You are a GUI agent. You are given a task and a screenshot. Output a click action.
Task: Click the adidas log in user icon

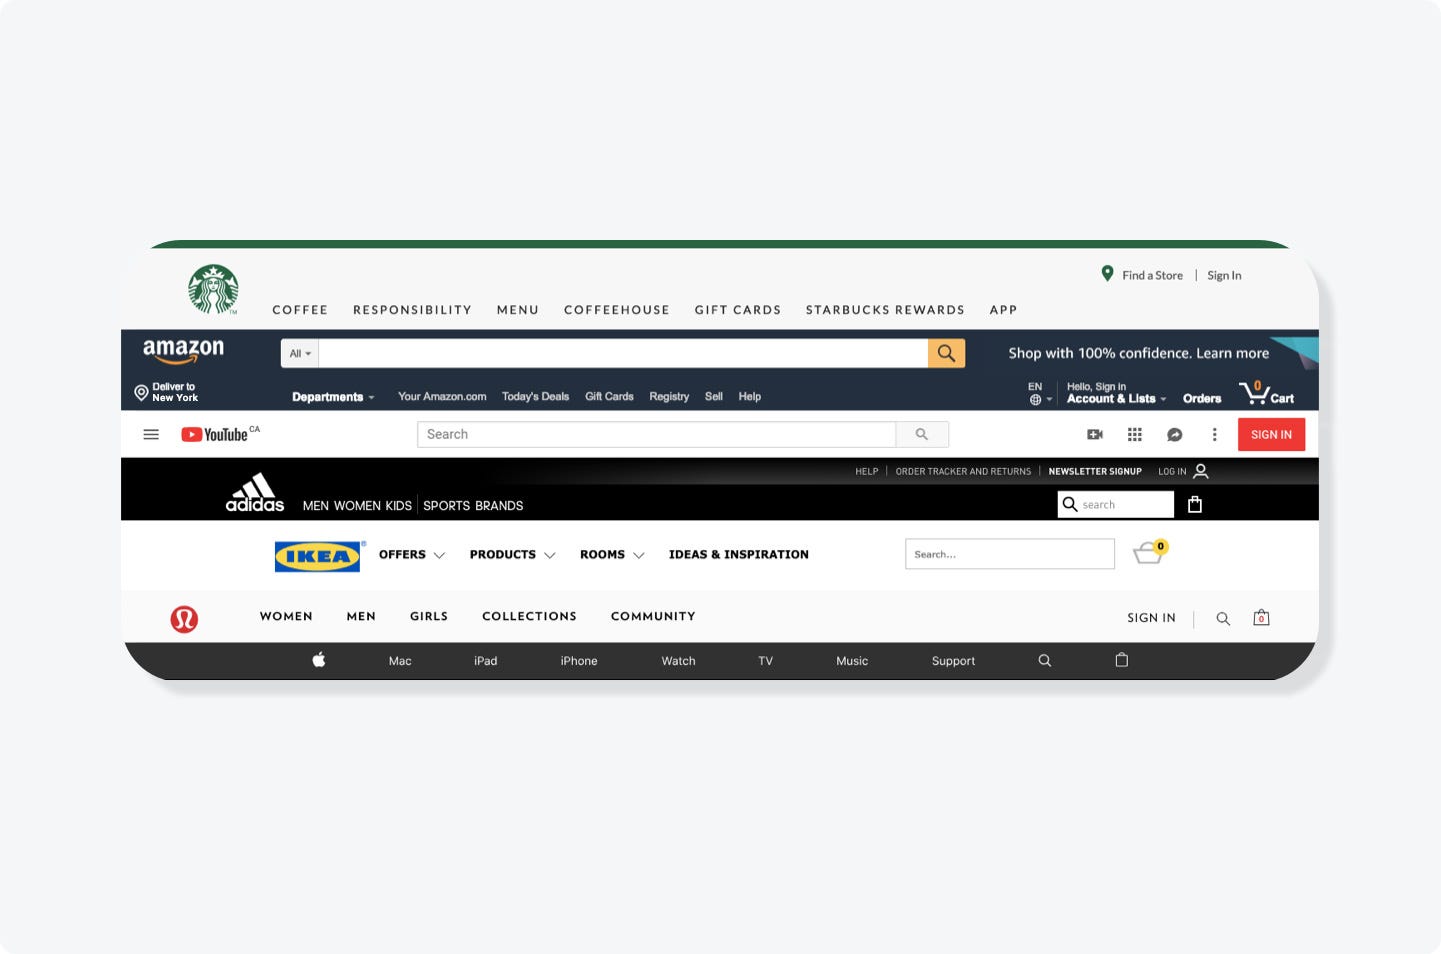(x=1201, y=471)
